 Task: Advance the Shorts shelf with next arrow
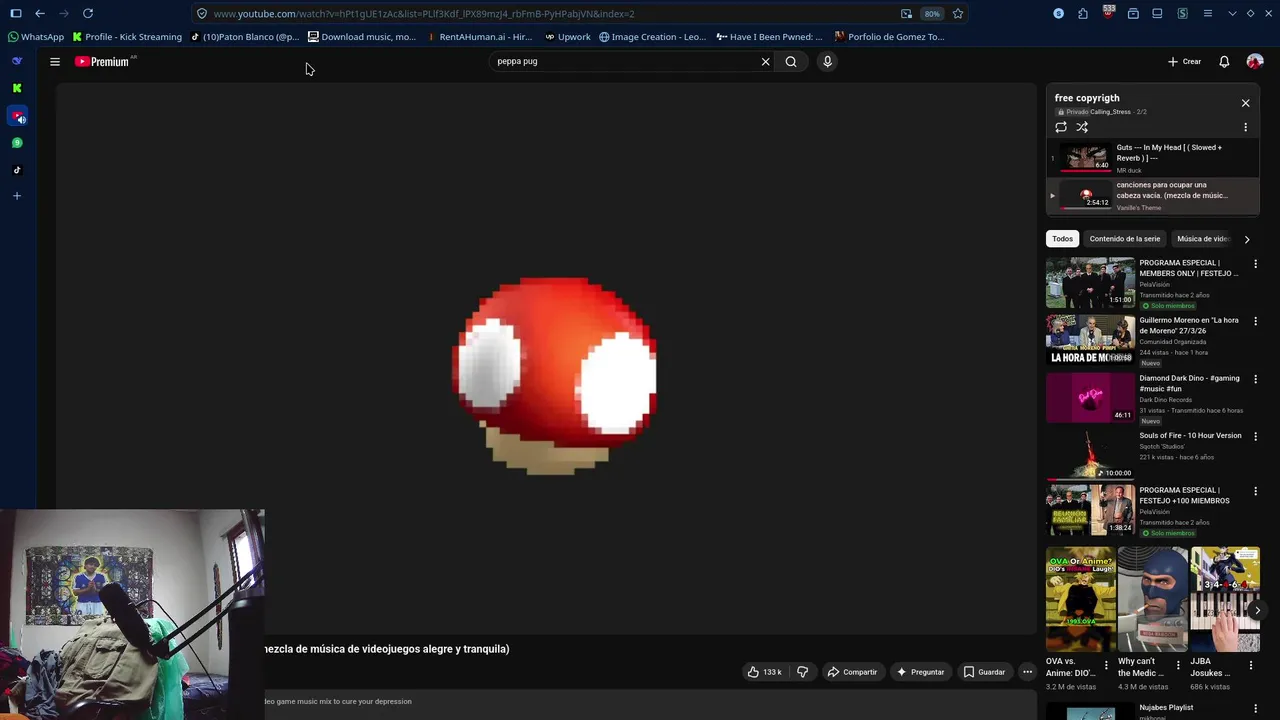(x=1257, y=610)
